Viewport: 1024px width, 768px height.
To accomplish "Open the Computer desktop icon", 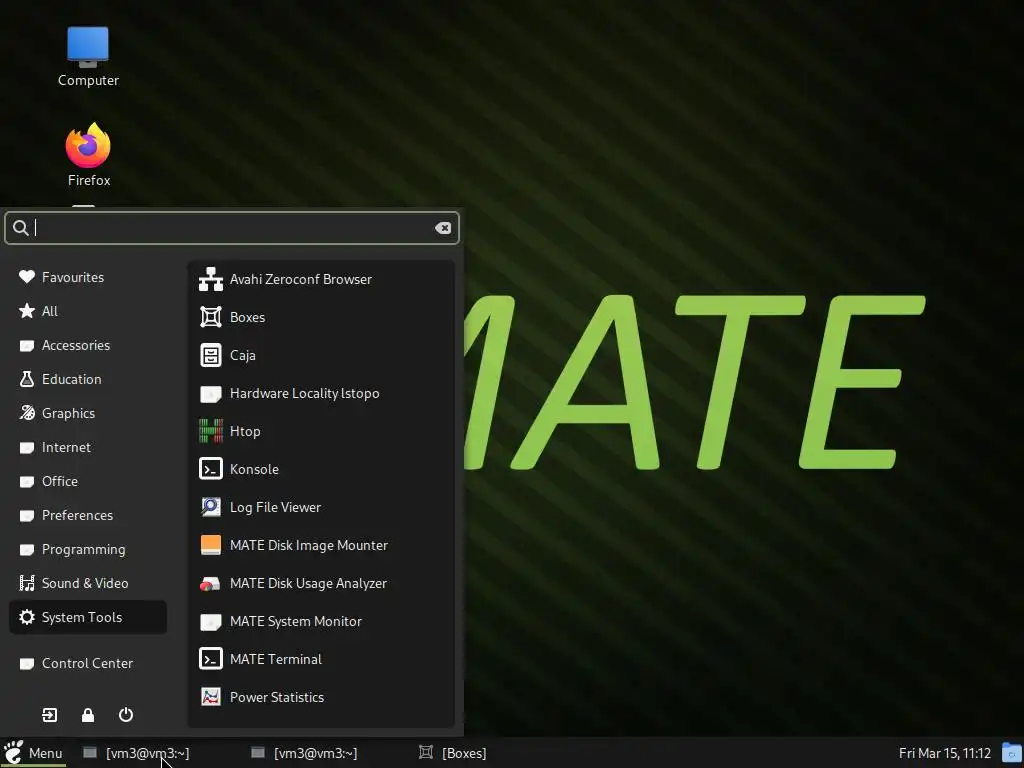I will (88, 57).
